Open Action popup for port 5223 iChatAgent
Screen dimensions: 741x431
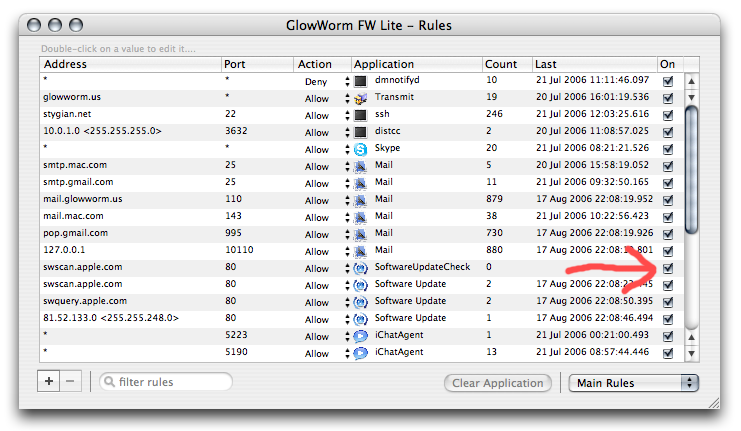click(x=347, y=336)
